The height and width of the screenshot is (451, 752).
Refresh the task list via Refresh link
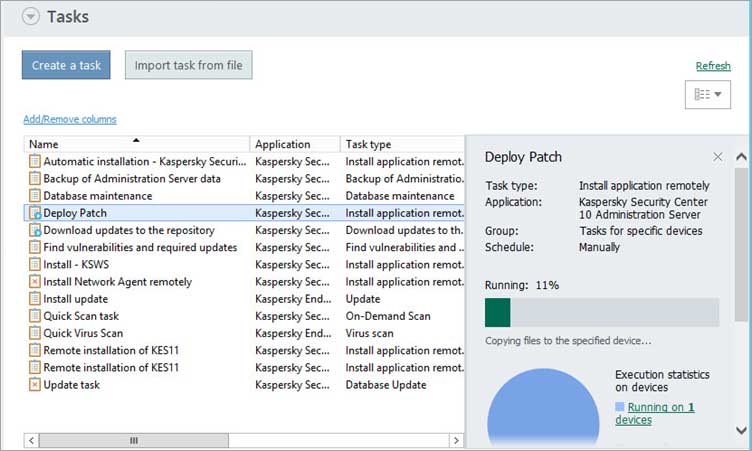point(713,66)
